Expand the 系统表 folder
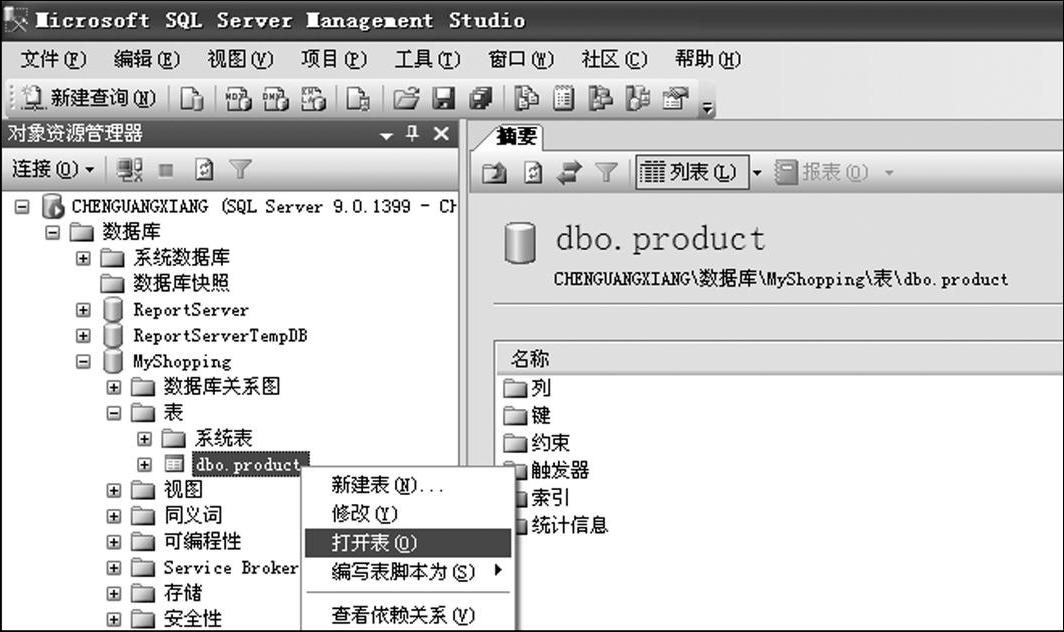 pos(145,439)
